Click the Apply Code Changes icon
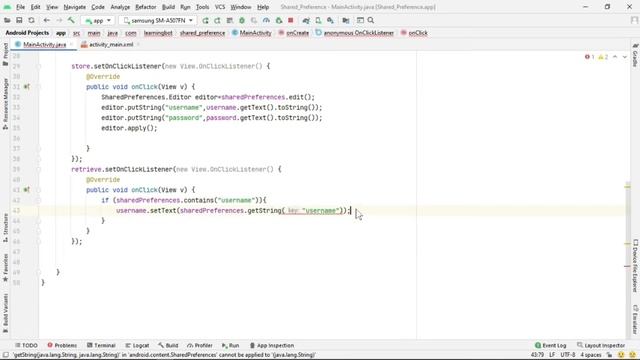This screenshot has height=360, width=640. (x=218, y=20)
